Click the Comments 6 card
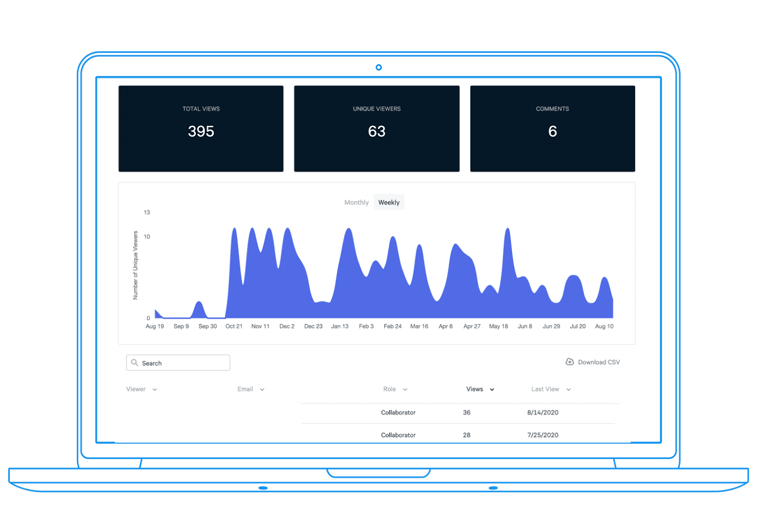 point(552,129)
